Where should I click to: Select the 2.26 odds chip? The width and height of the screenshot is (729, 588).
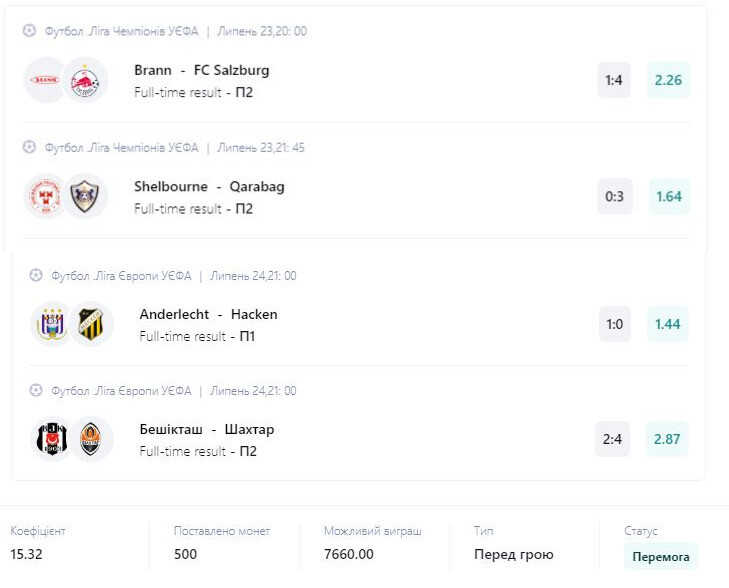click(668, 80)
